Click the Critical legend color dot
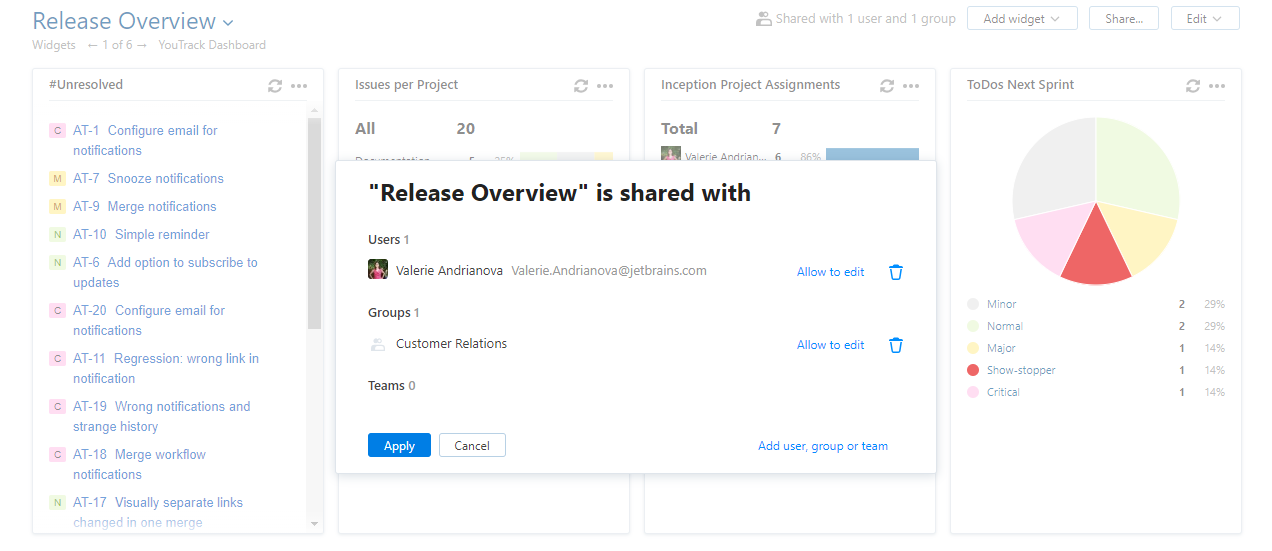The width and height of the screenshot is (1272, 551). (973, 392)
